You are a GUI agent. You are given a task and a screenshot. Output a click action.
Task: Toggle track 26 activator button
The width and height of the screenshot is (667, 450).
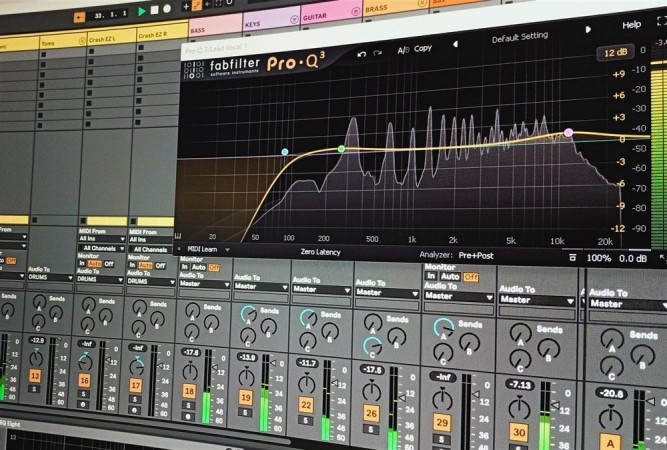click(x=371, y=413)
